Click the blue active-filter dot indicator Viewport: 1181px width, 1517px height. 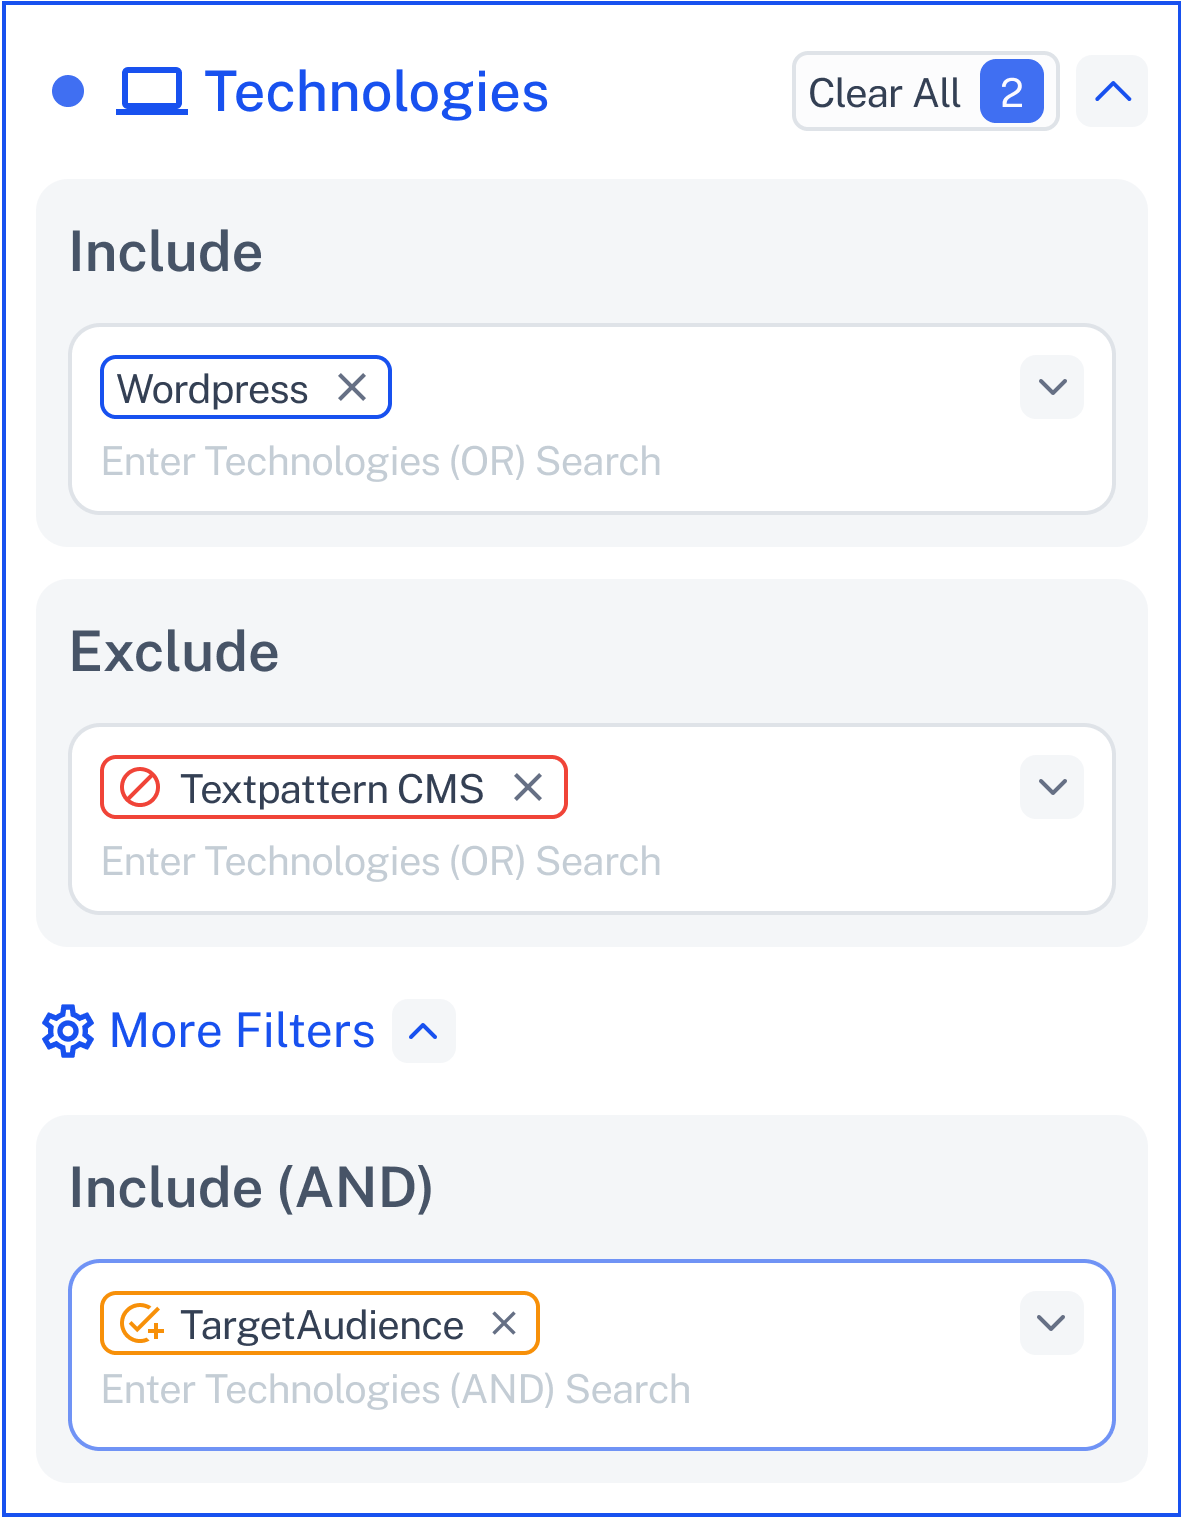[68, 91]
